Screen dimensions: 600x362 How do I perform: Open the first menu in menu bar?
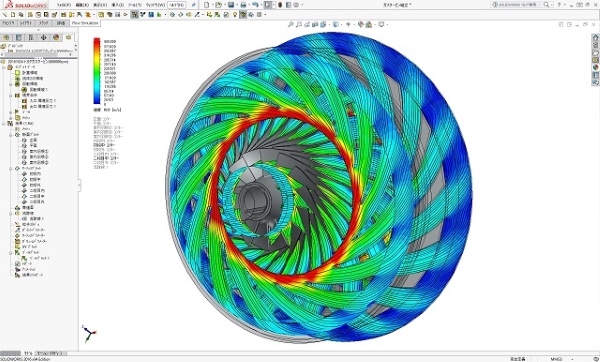click(63, 5)
